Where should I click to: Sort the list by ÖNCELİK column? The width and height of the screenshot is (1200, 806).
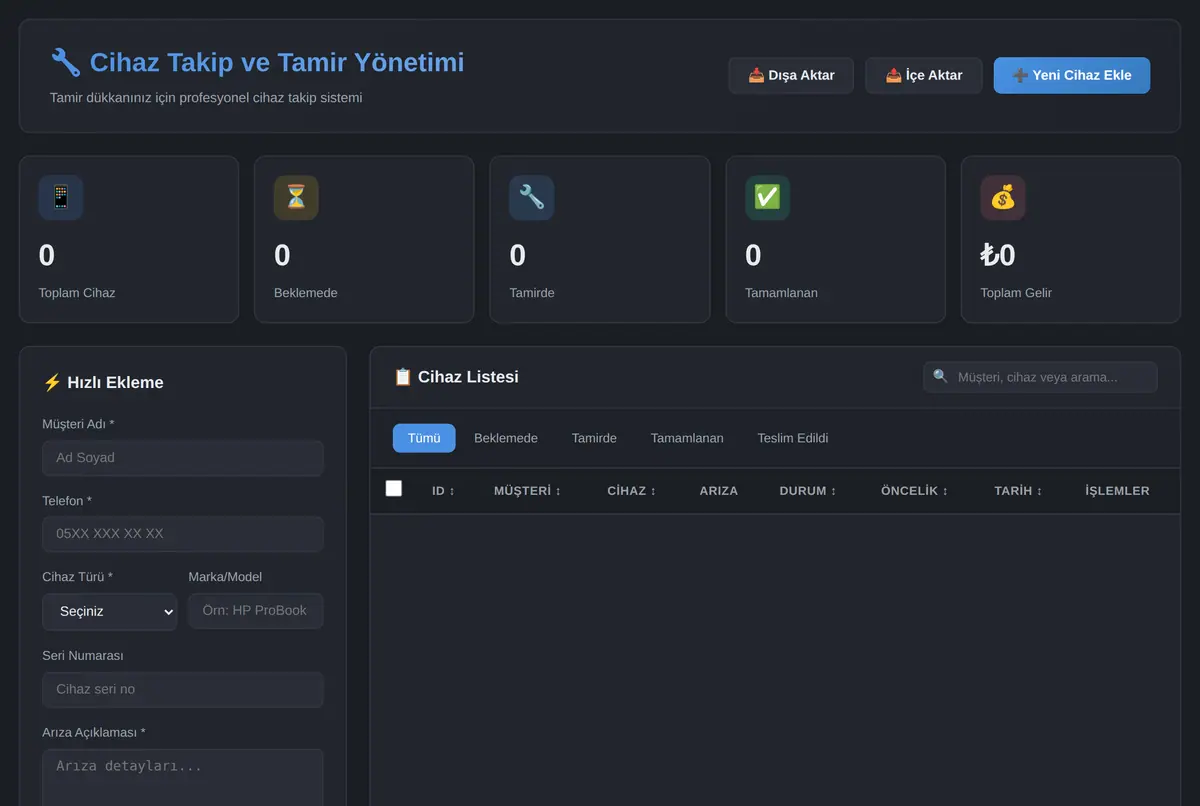914,491
